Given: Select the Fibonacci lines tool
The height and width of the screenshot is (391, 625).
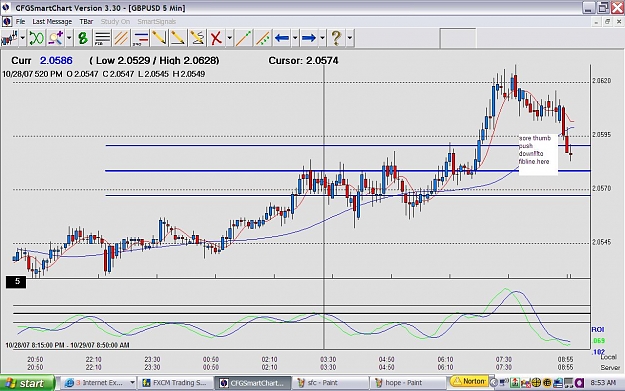Looking at the screenshot, I should coord(102,38).
